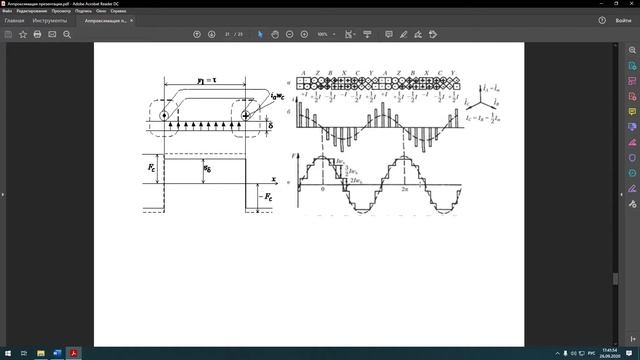This screenshot has height=360, width=640.
Task: Click the taskbar clock and date
Action: (x=609, y=353)
